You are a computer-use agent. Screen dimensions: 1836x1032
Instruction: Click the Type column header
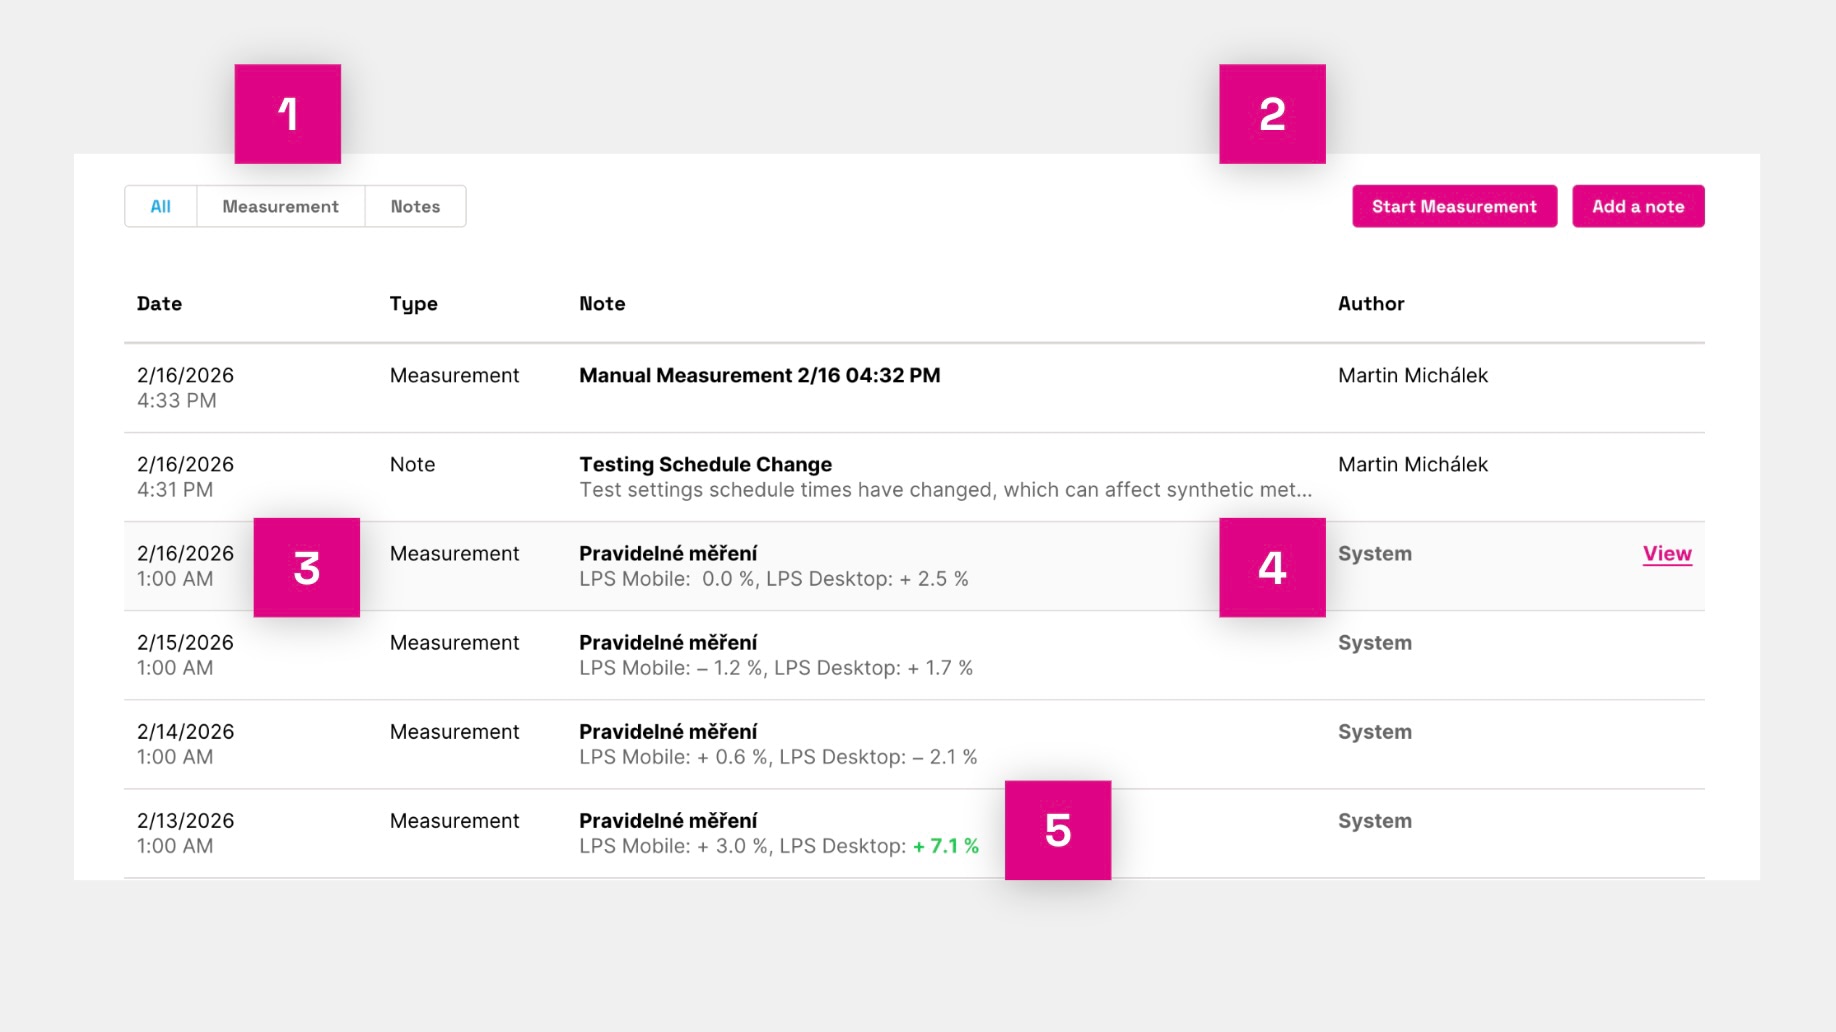point(413,304)
